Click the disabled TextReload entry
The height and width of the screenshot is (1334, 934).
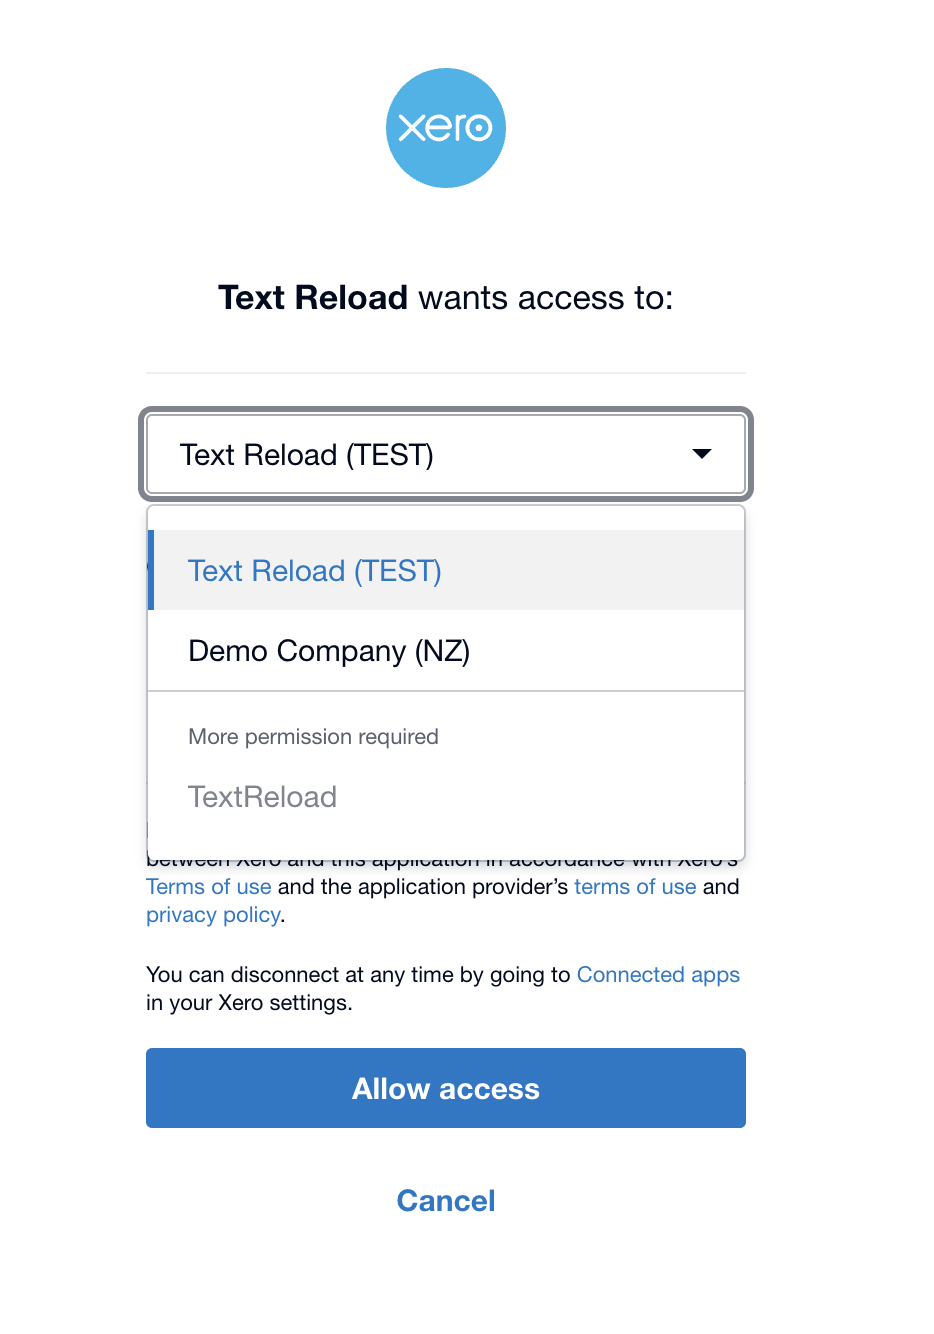point(262,796)
